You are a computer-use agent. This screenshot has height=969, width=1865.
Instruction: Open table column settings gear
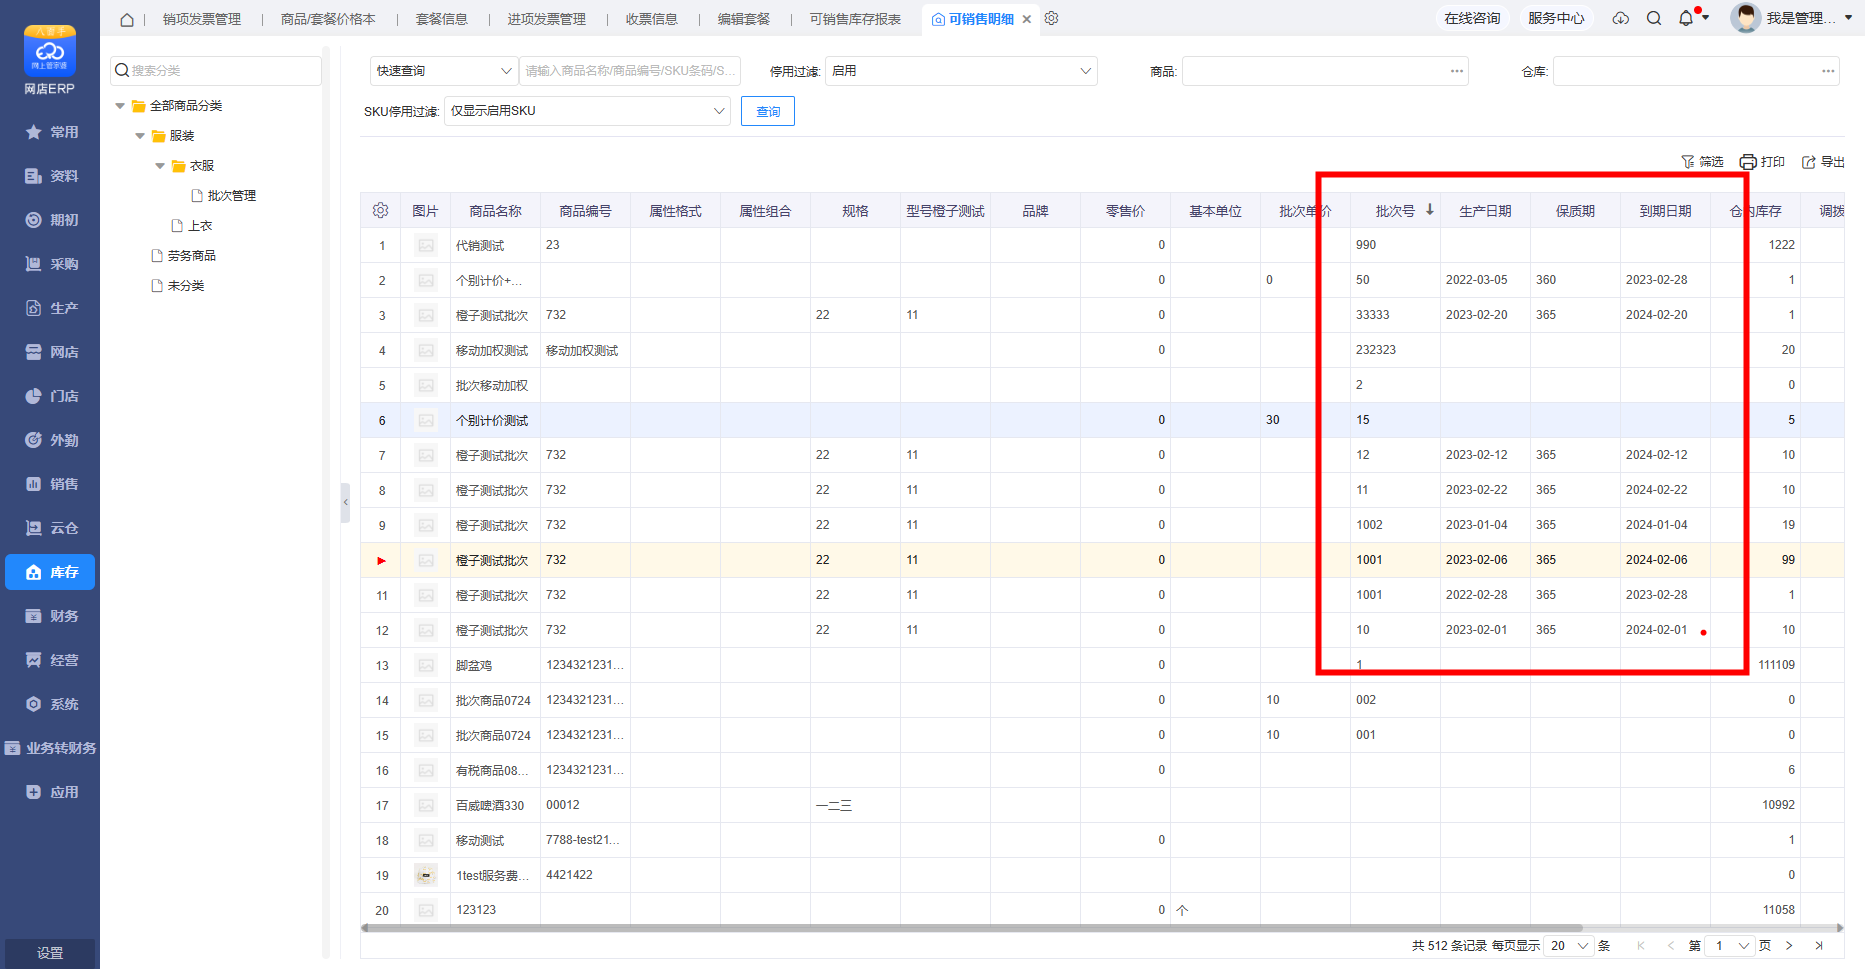click(380, 211)
